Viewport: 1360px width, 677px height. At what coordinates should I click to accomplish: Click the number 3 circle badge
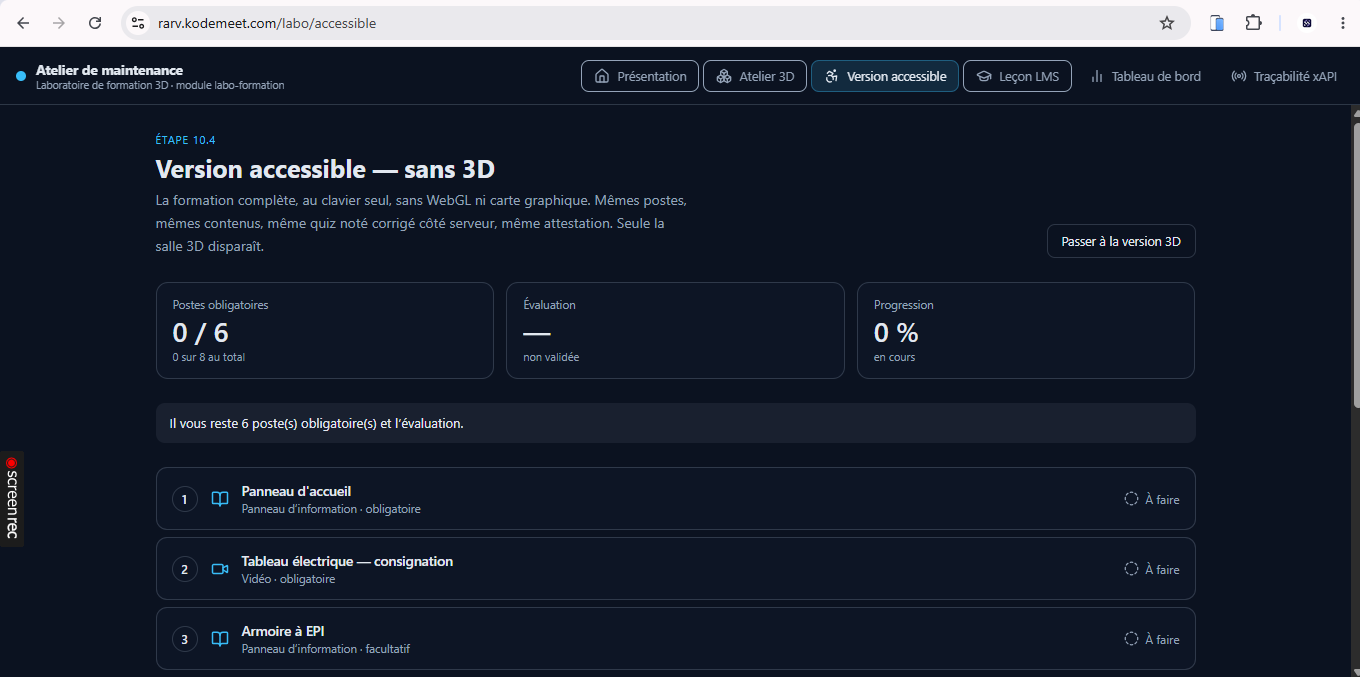[185, 639]
